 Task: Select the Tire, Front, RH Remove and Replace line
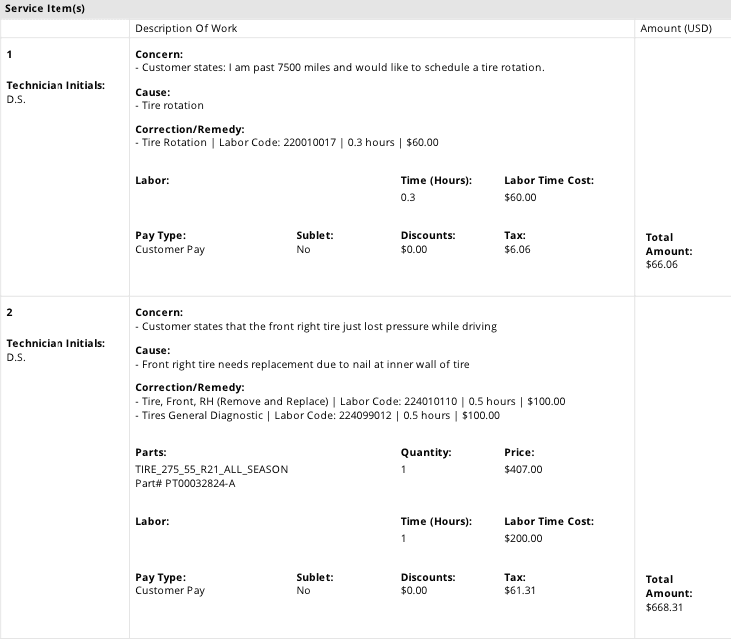(350, 401)
